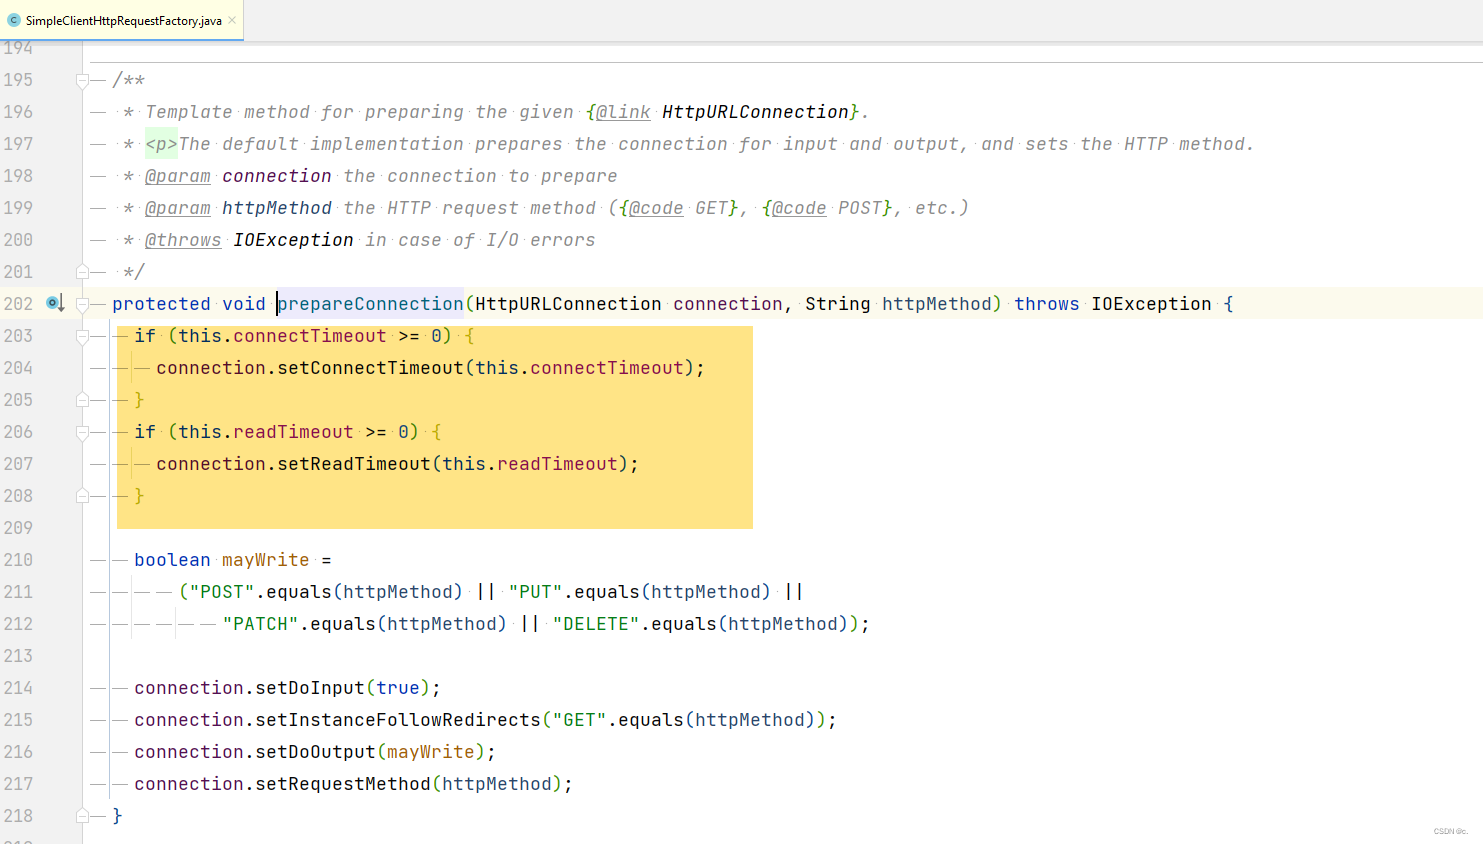The image size is (1483, 844).
Task: Click line number 210 in the gutter
Action: [18, 560]
